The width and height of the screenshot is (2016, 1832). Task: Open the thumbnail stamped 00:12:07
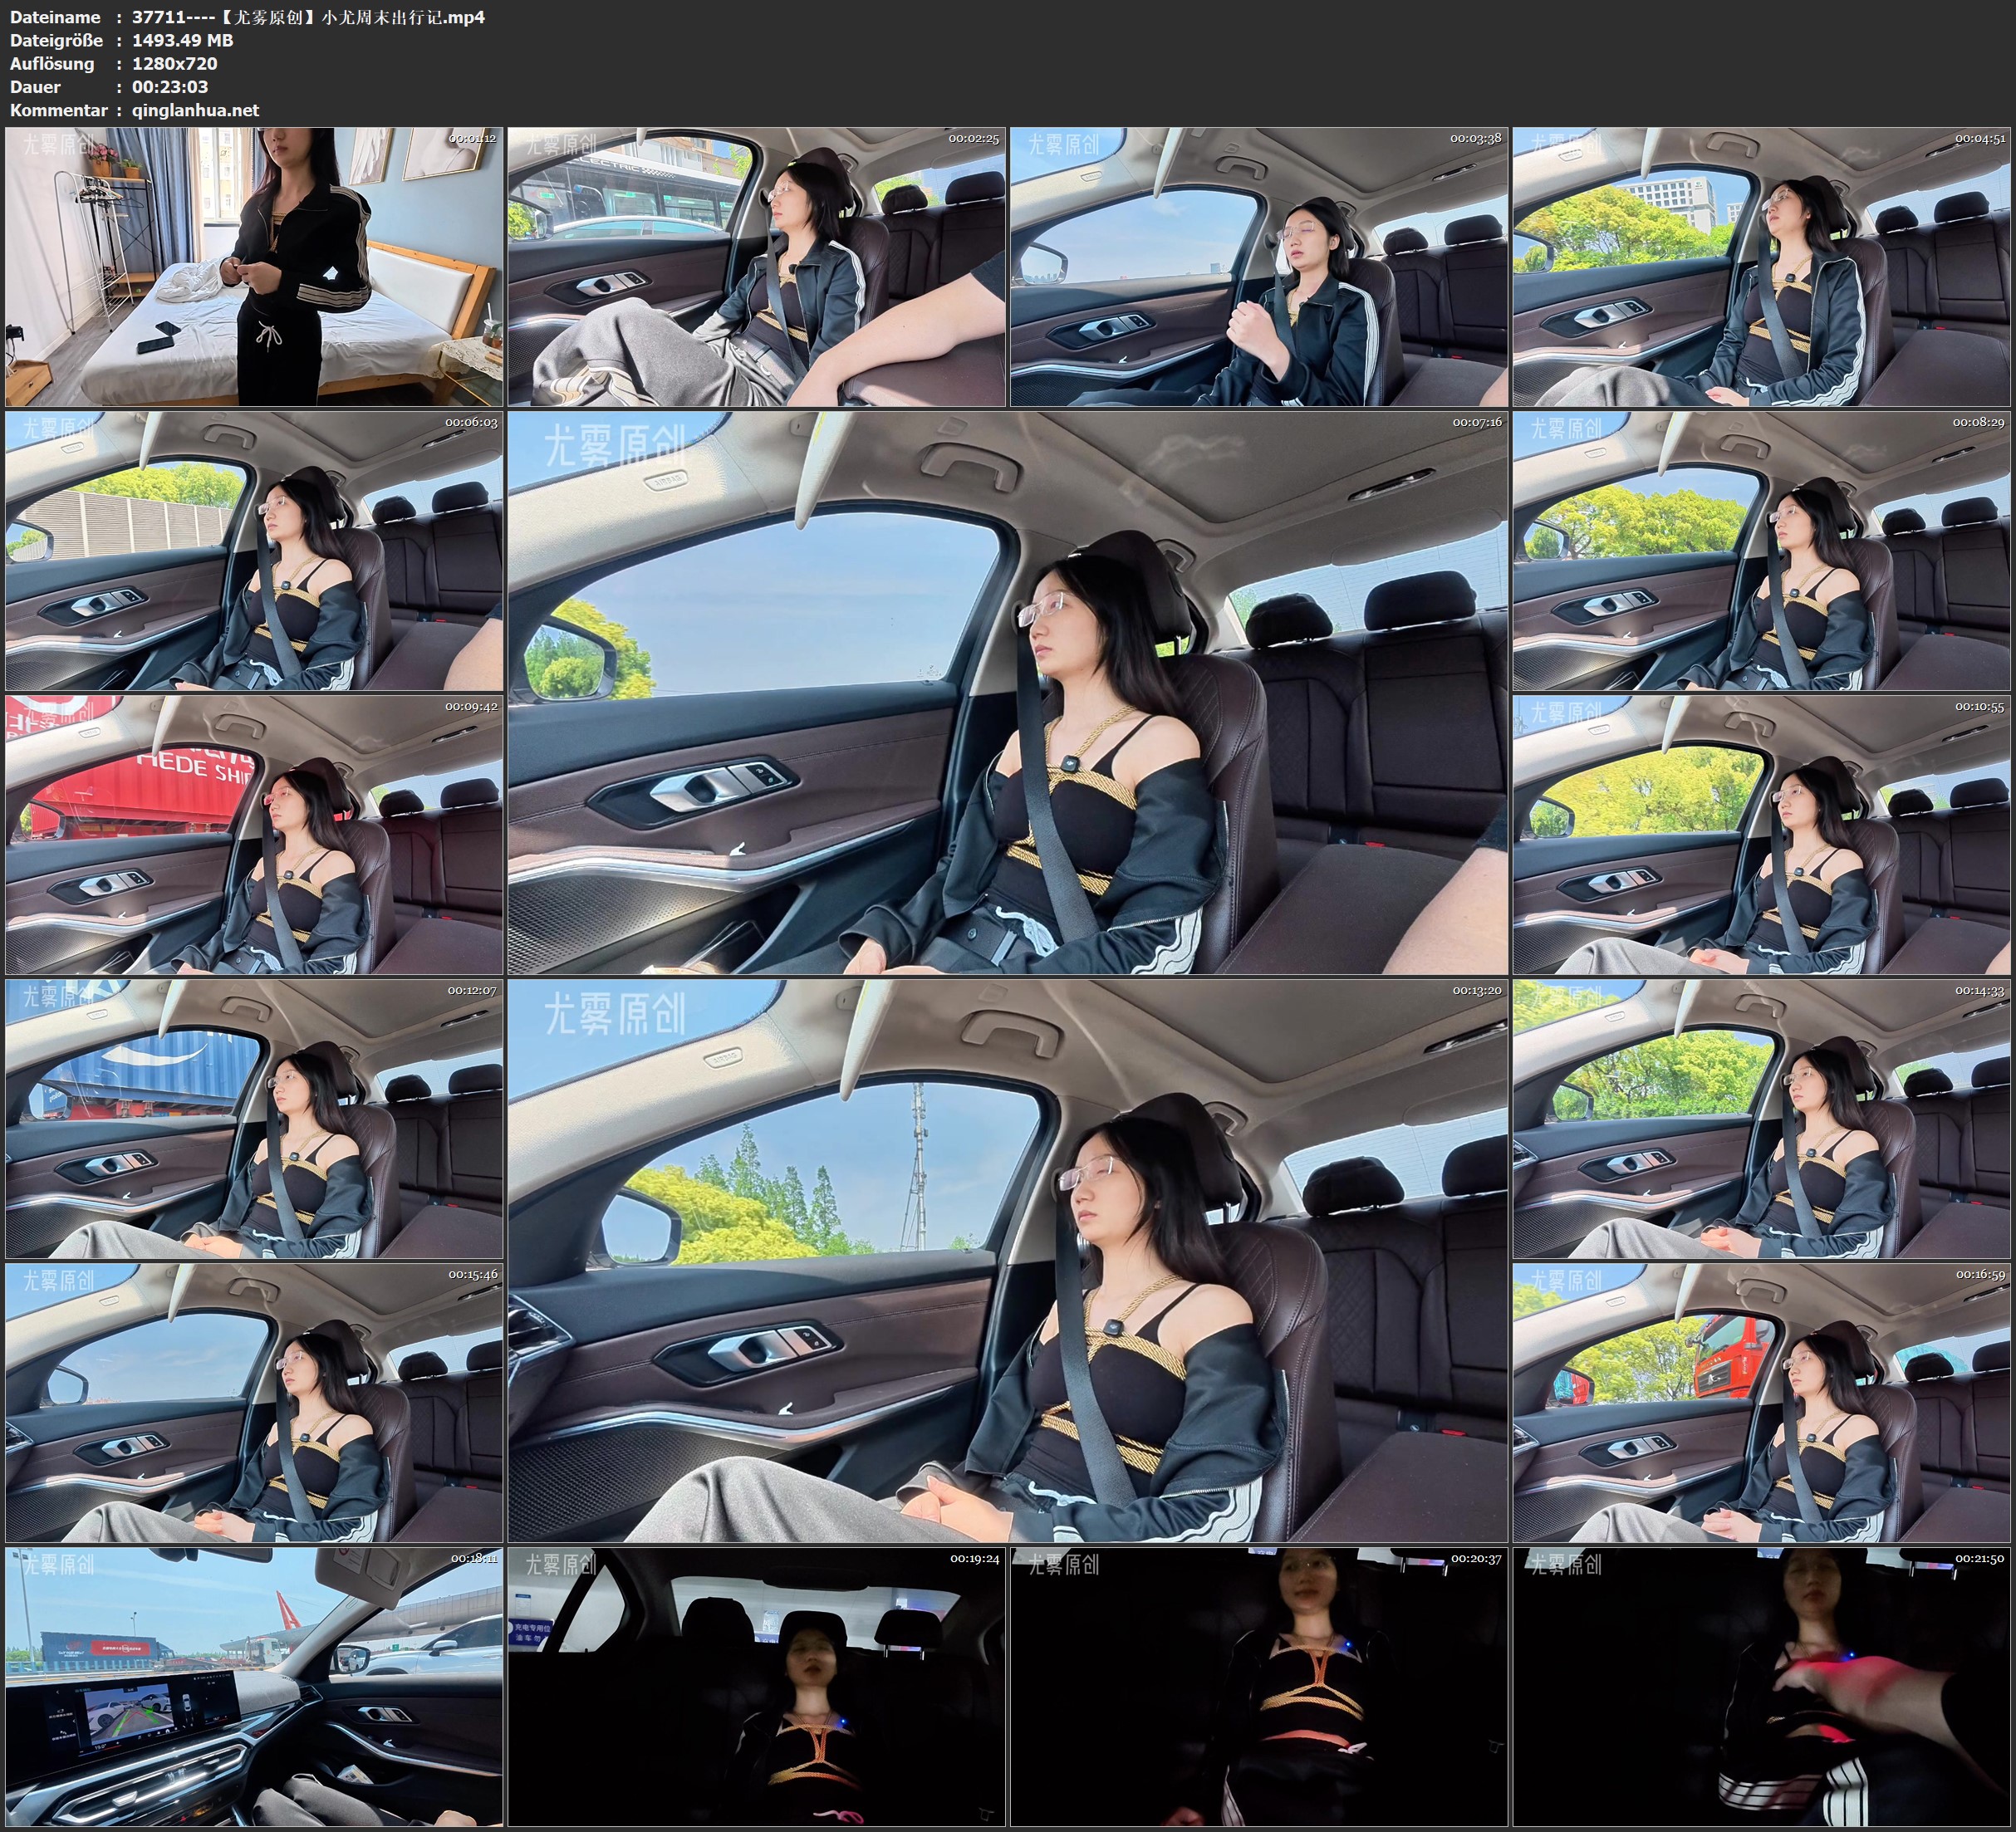tap(254, 1118)
